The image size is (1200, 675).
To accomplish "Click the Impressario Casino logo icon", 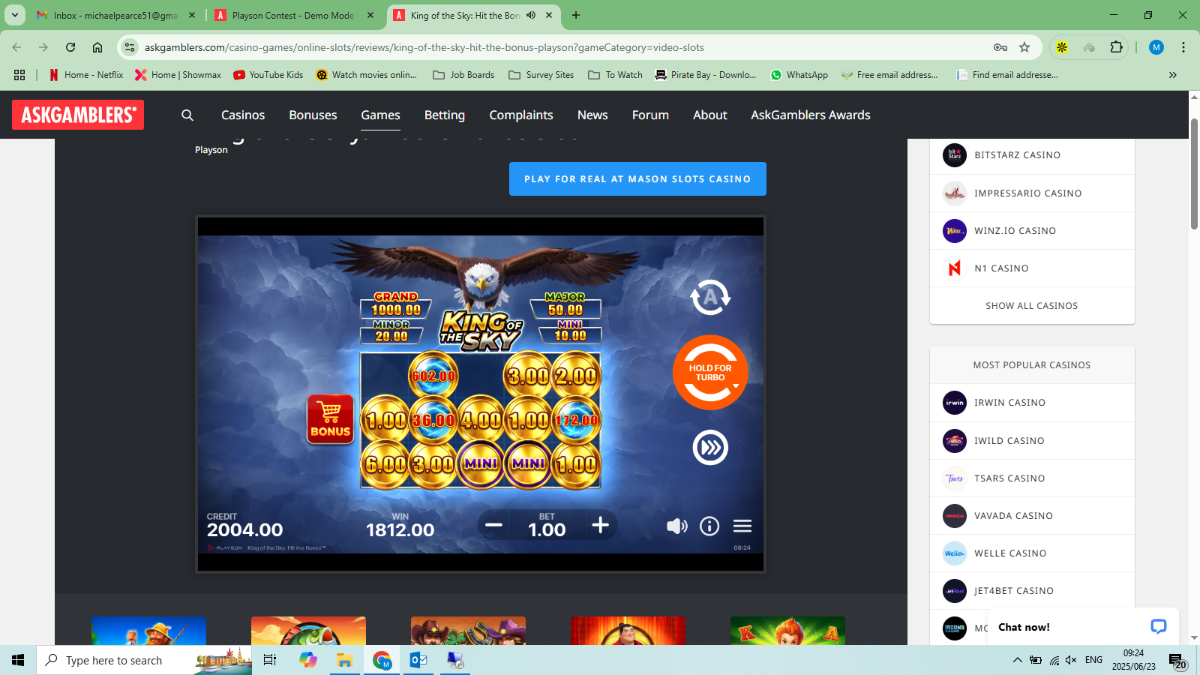I will click(955, 193).
